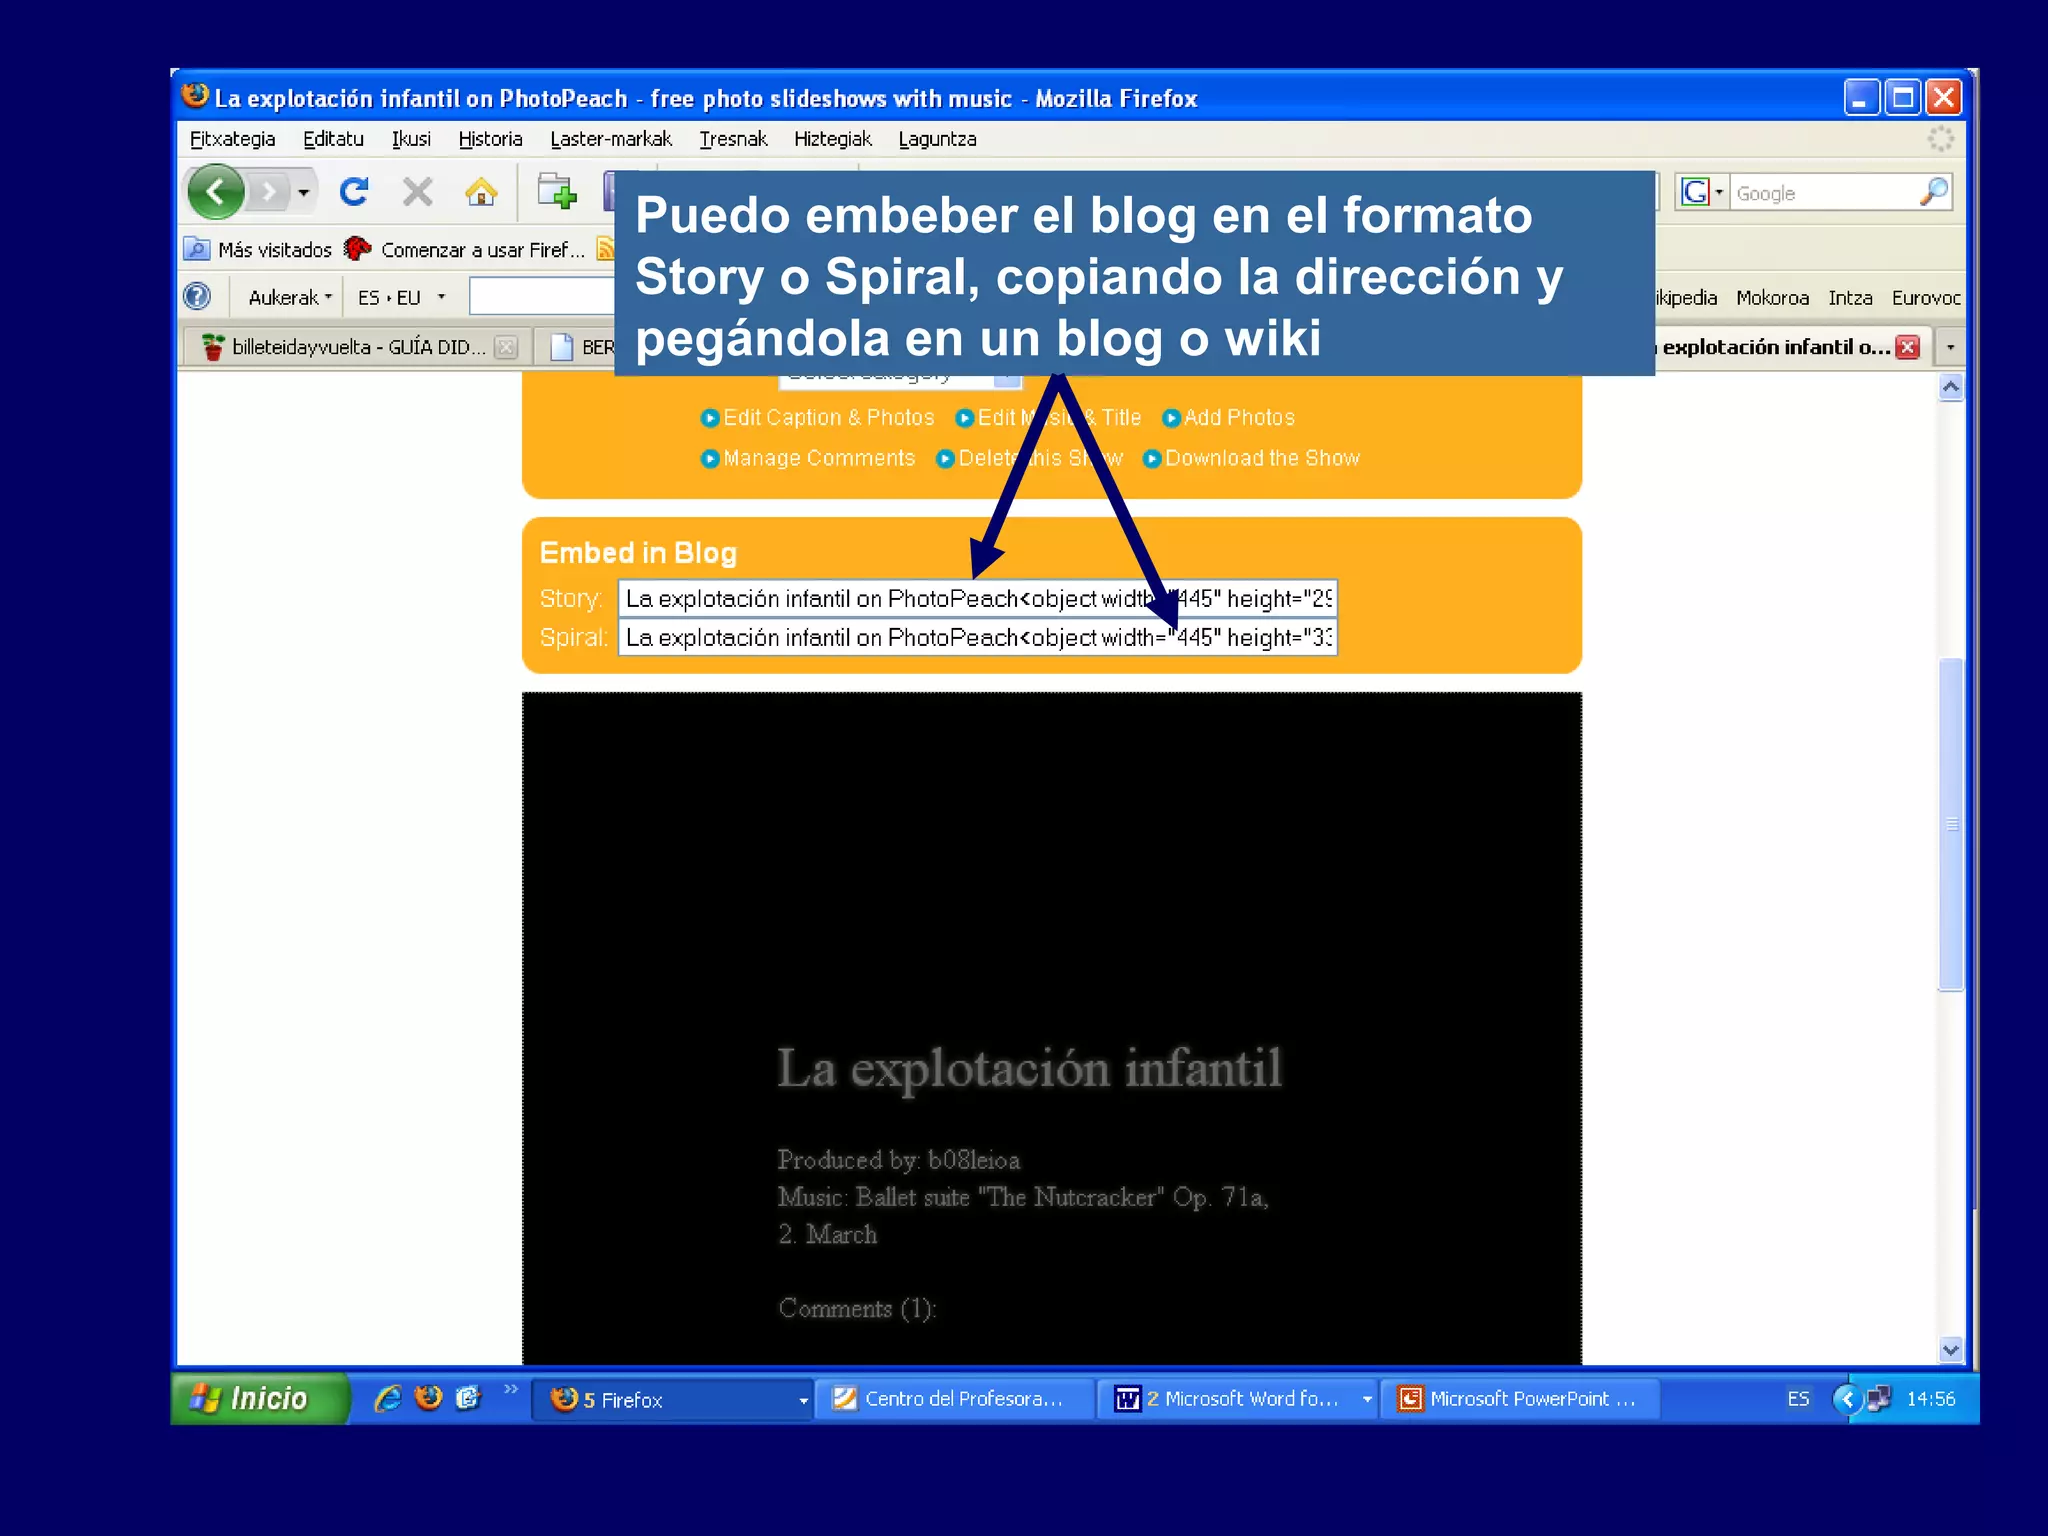
Task: Open the Google search engine dropdown
Action: tap(1703, 192)
